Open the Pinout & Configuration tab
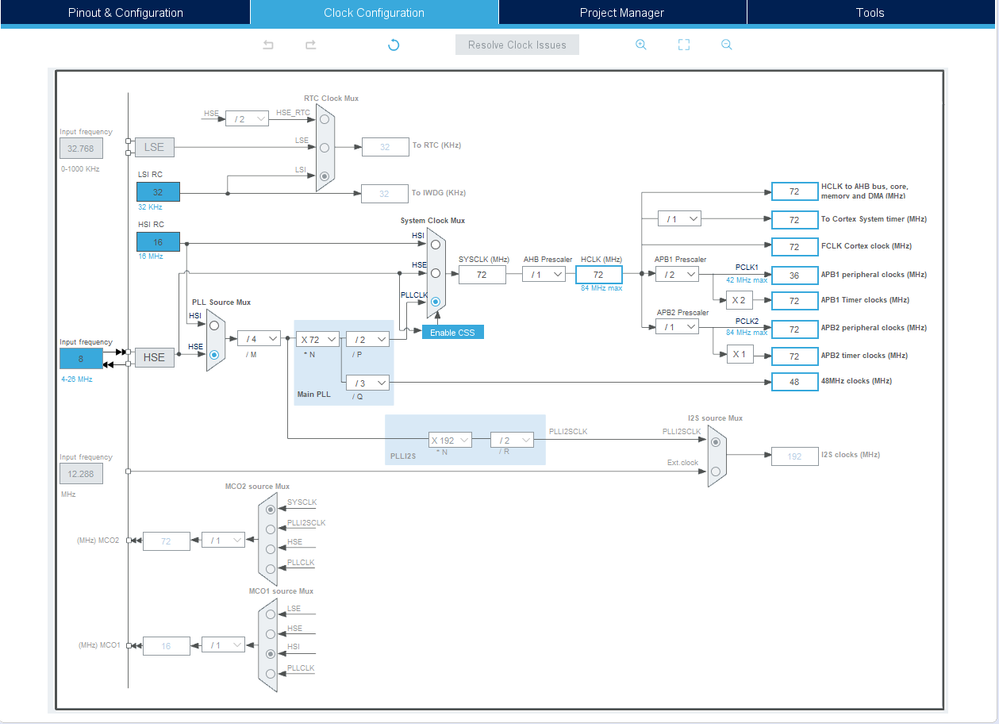 pos(126,13)
